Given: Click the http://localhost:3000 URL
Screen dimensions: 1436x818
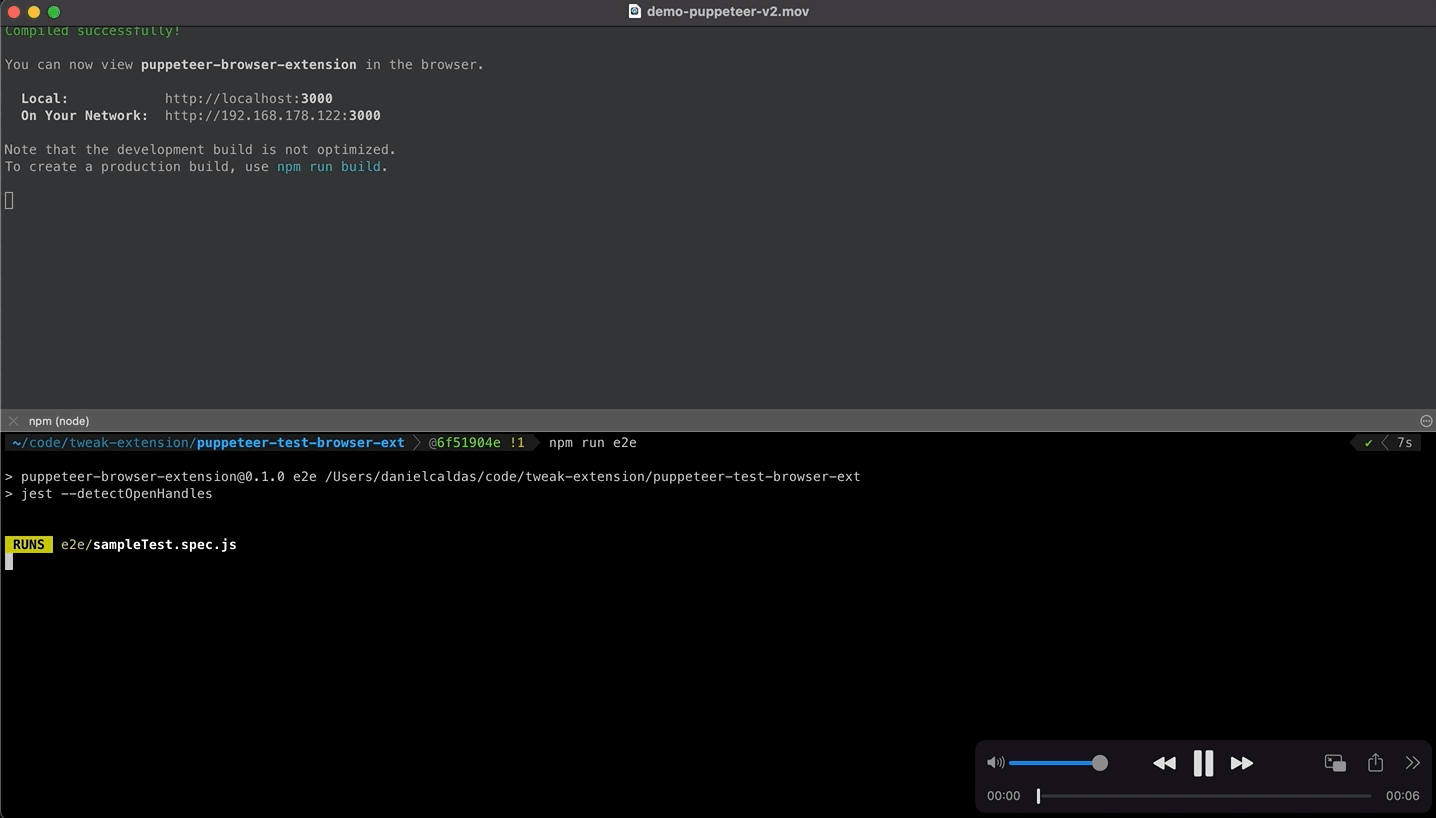Looking at the screenshot, I should tap(248, 98).
